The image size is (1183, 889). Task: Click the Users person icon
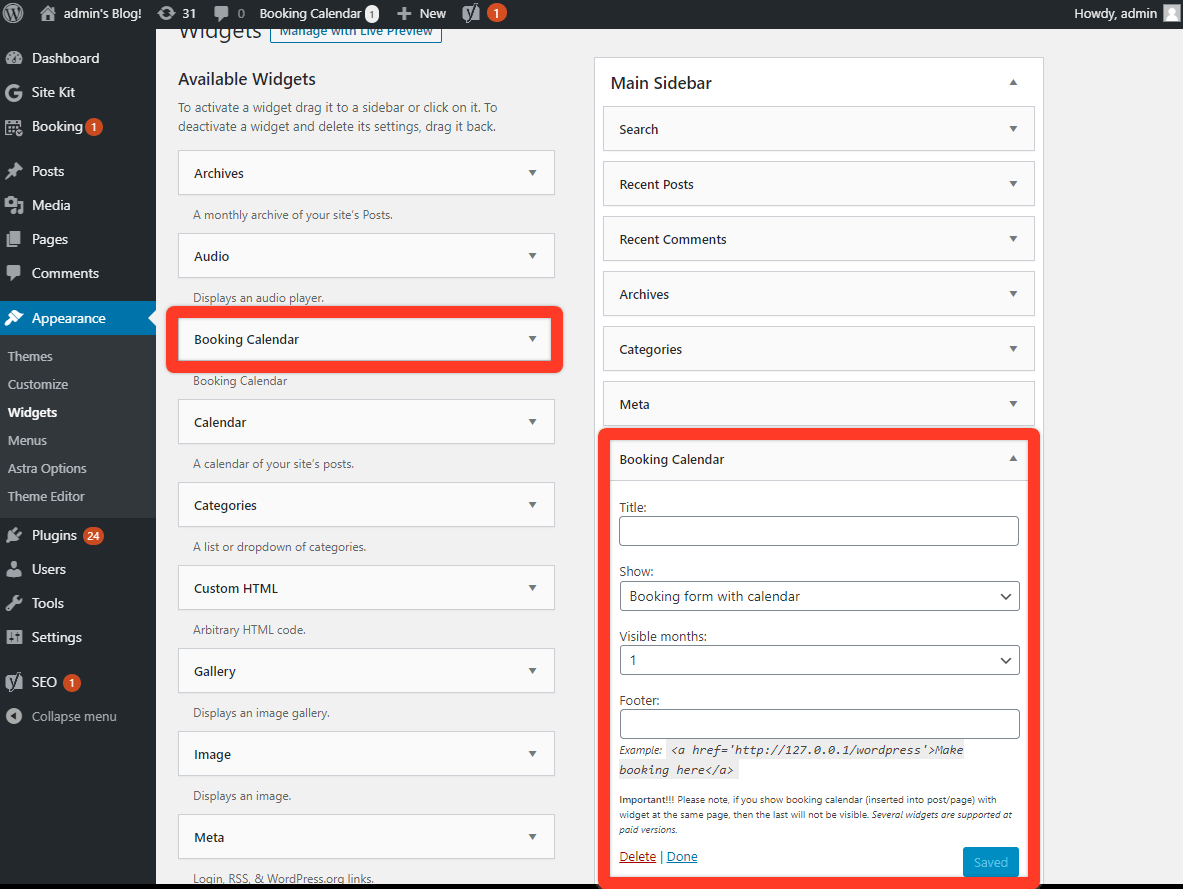(14, 569)
